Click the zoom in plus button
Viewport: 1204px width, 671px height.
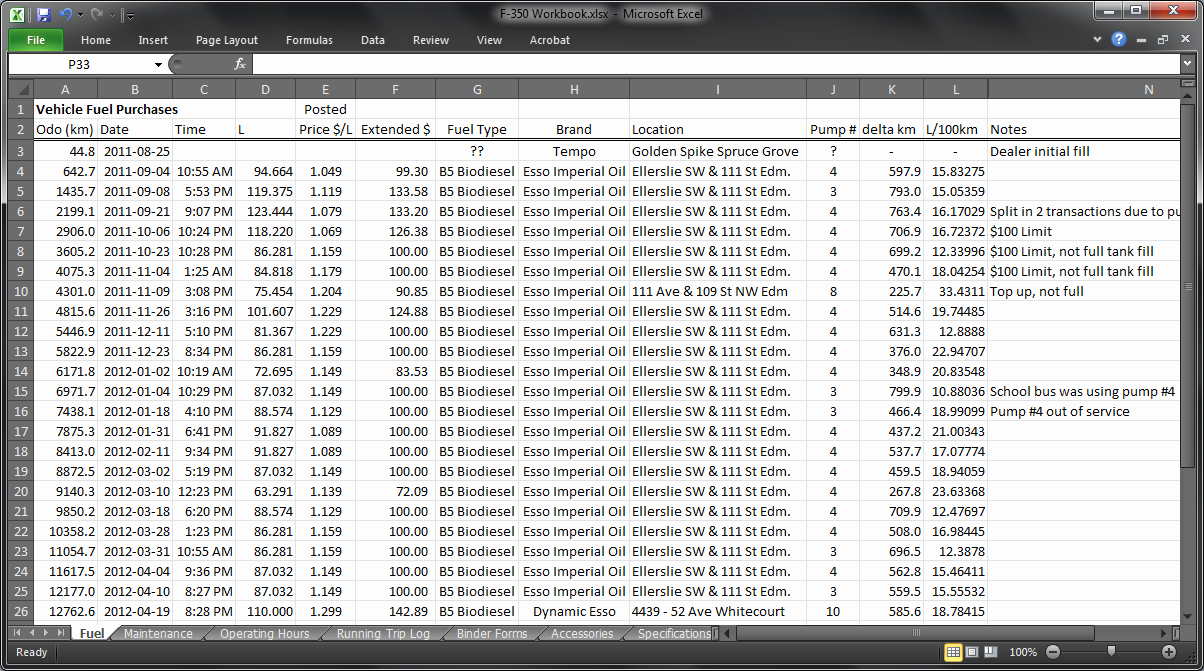(x=1169, y=652)
